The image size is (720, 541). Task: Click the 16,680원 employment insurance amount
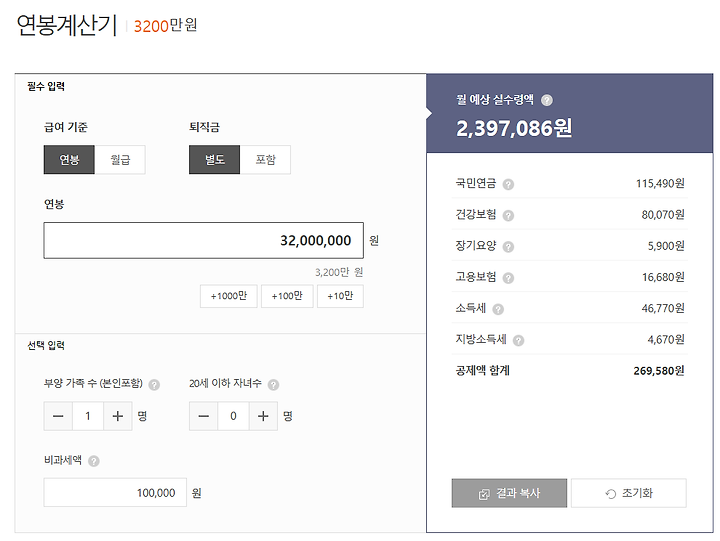[663, 277]
